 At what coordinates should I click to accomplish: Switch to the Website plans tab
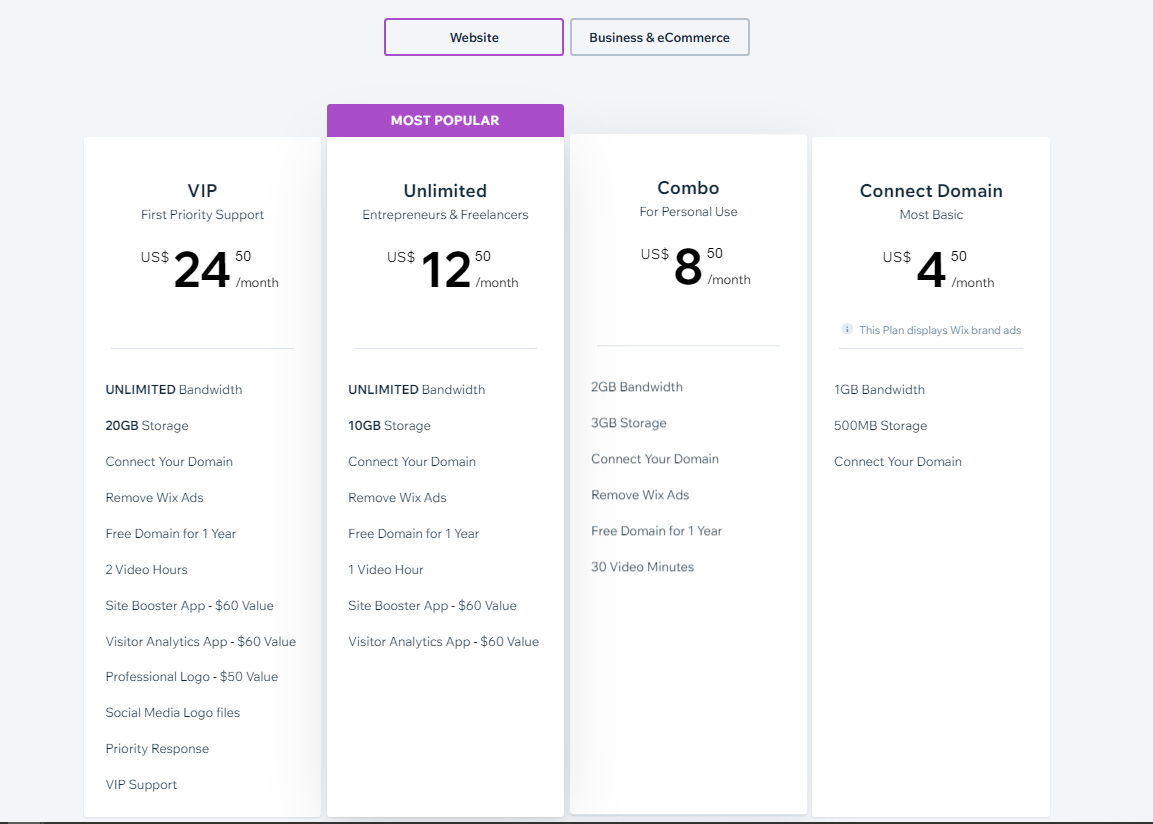474,37
